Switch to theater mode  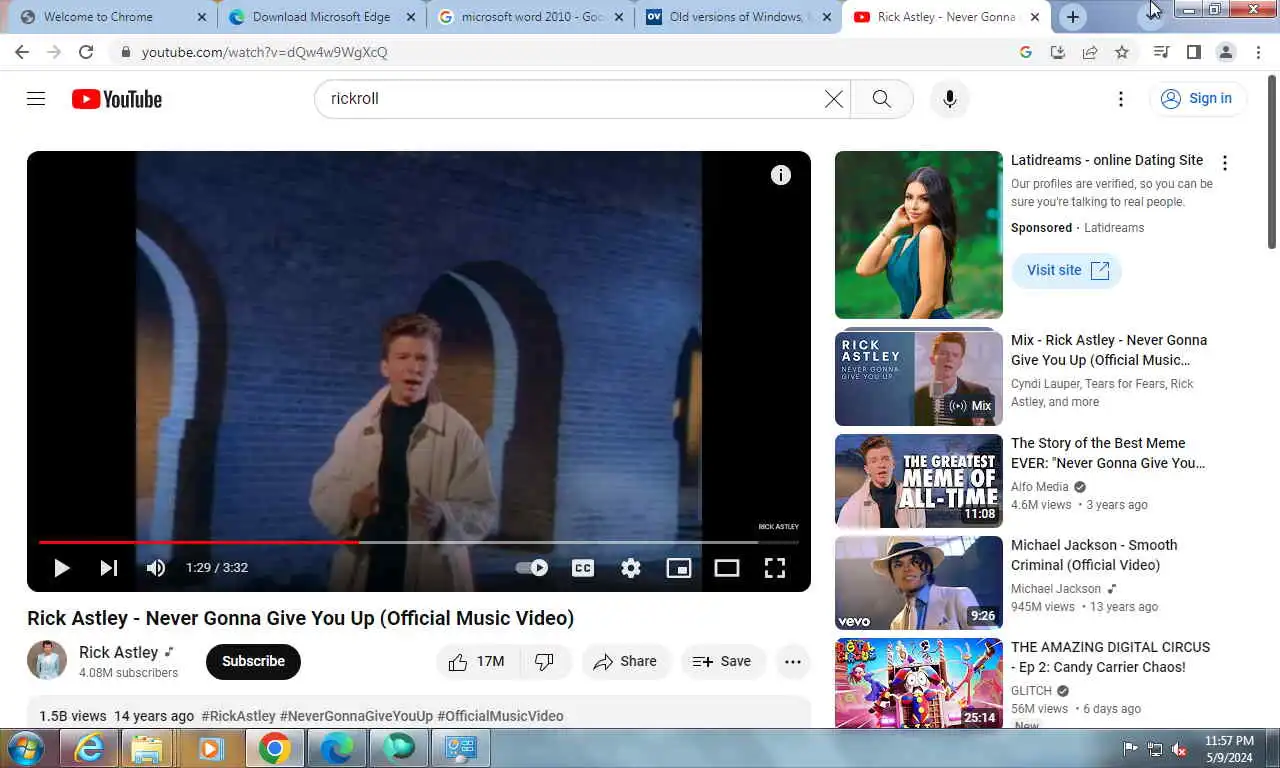(x=727, y=568)
